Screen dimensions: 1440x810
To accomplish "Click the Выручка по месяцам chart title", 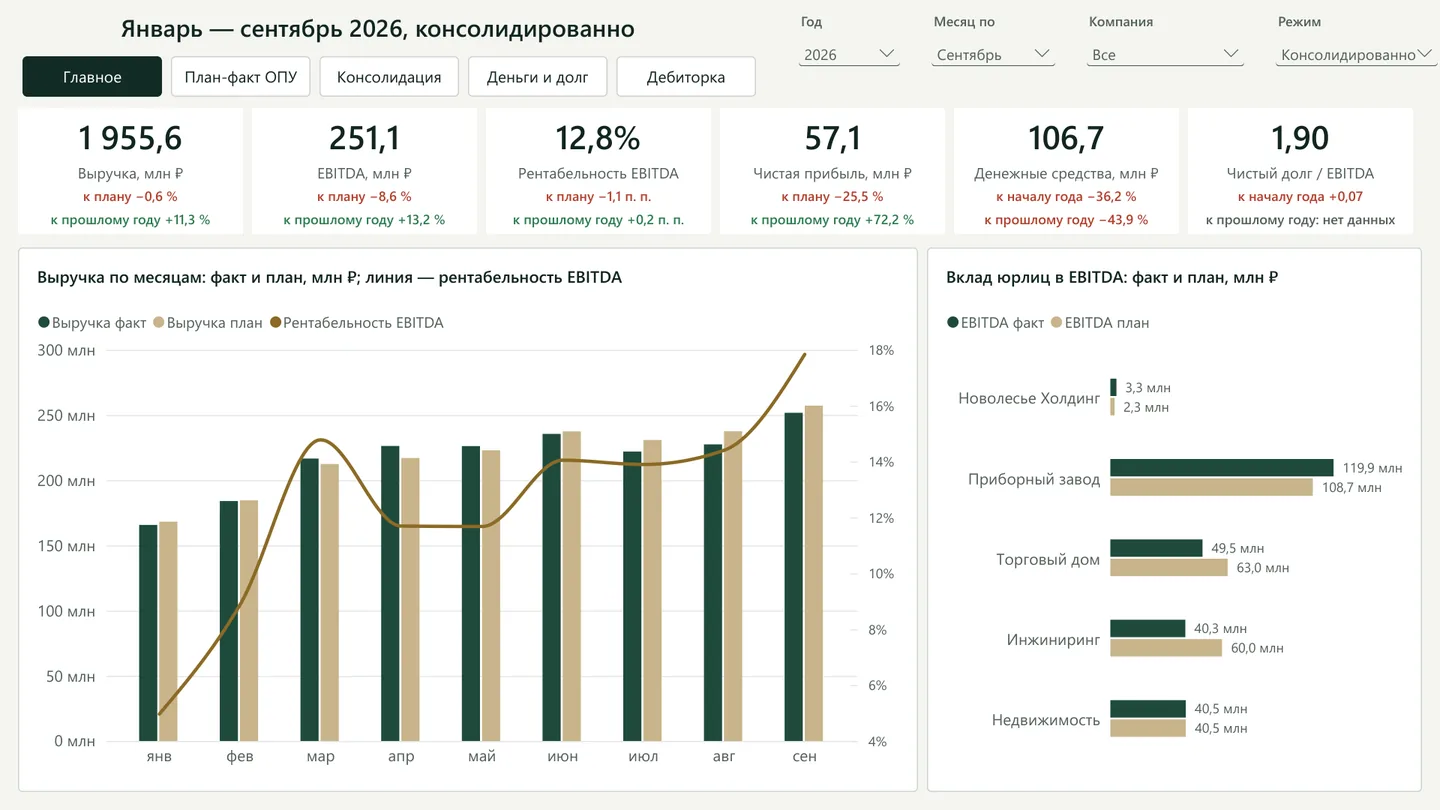I will pos(329,277).
